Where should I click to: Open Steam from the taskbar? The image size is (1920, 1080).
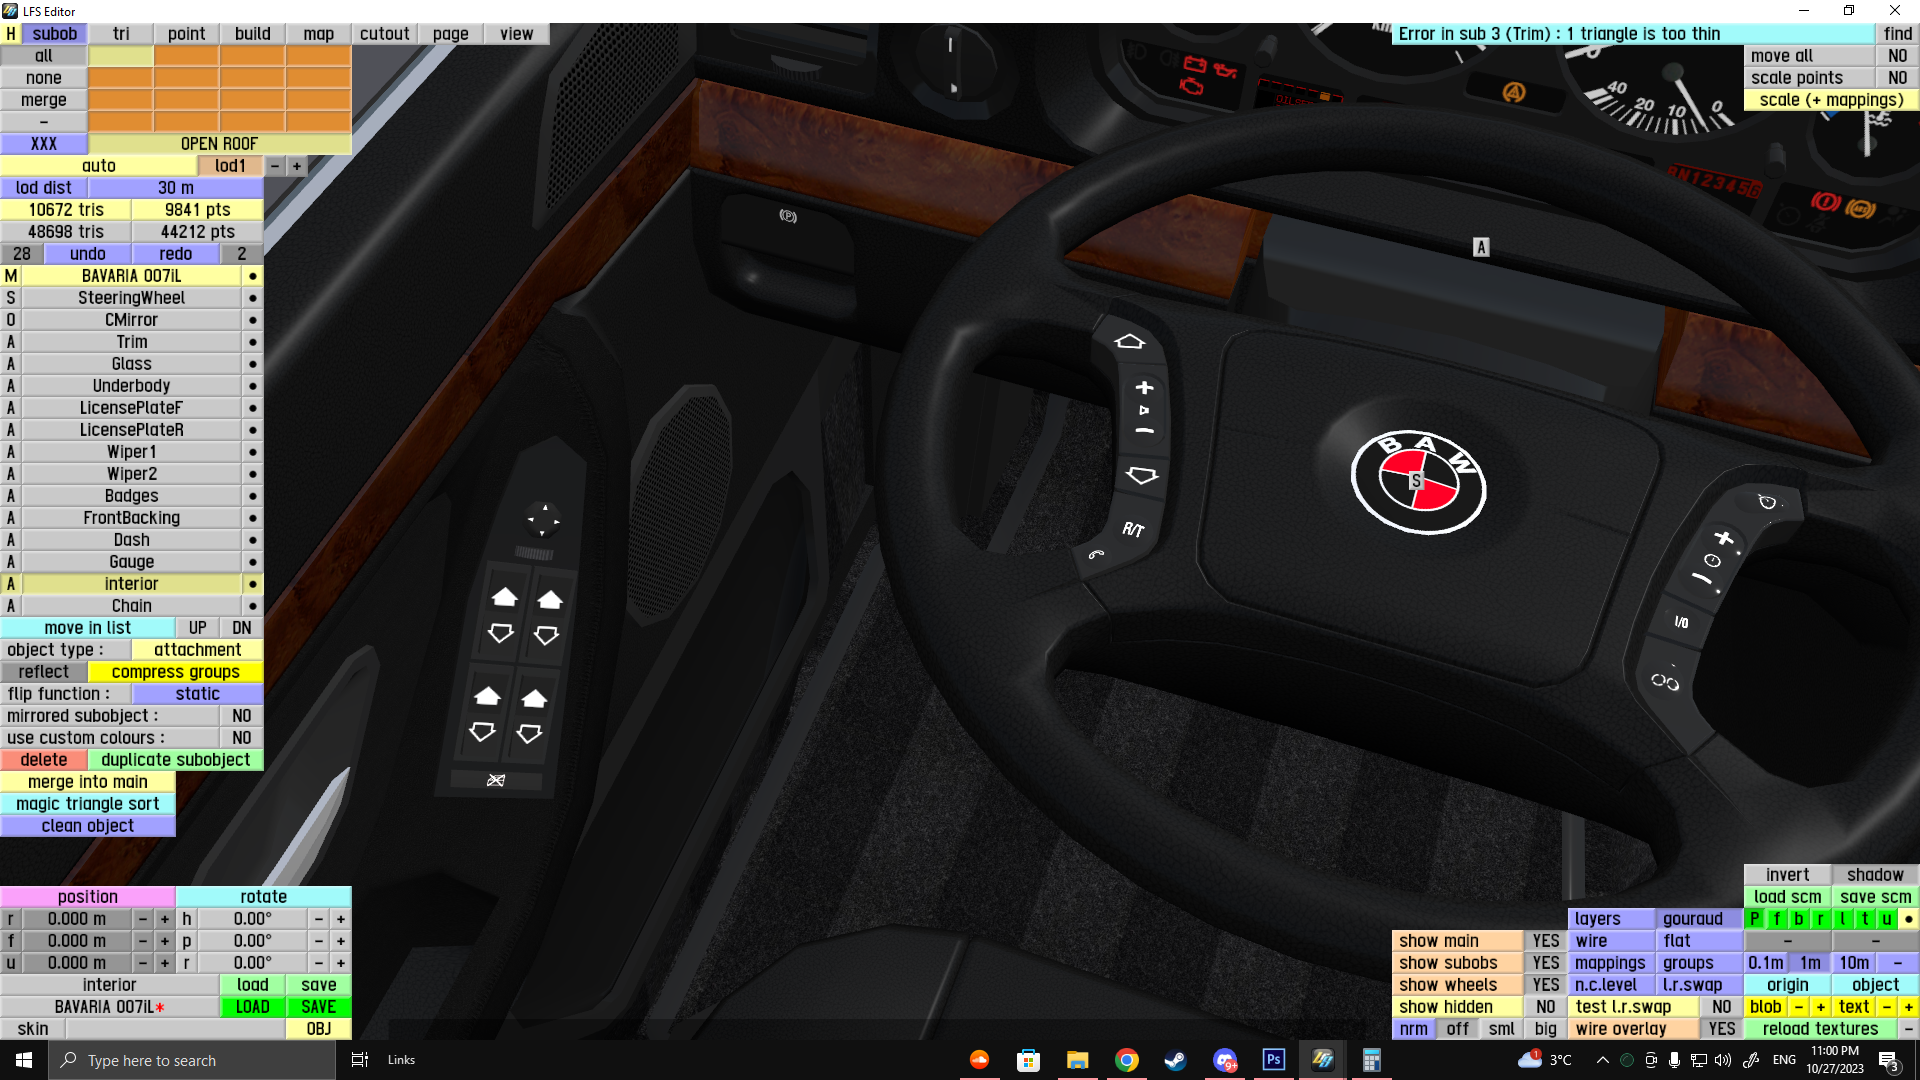click(1176, 1060)
